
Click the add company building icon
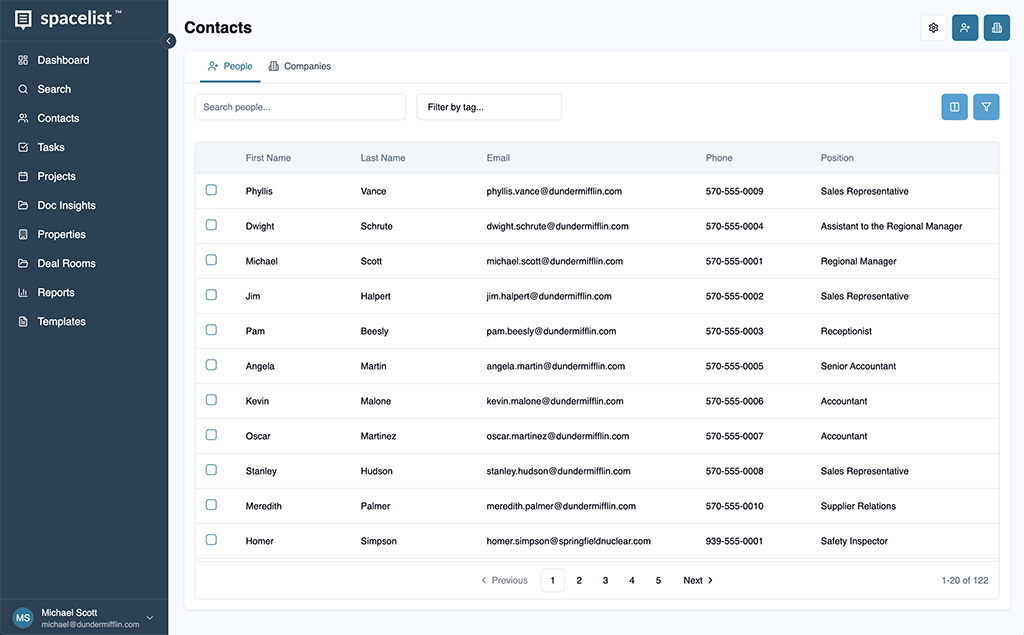(996, 27)
